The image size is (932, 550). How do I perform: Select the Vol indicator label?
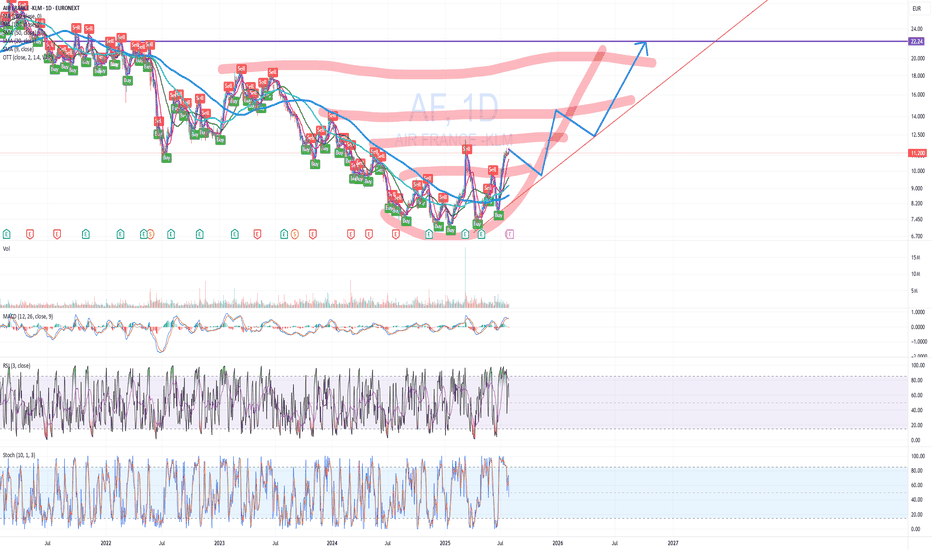[7, 249]
